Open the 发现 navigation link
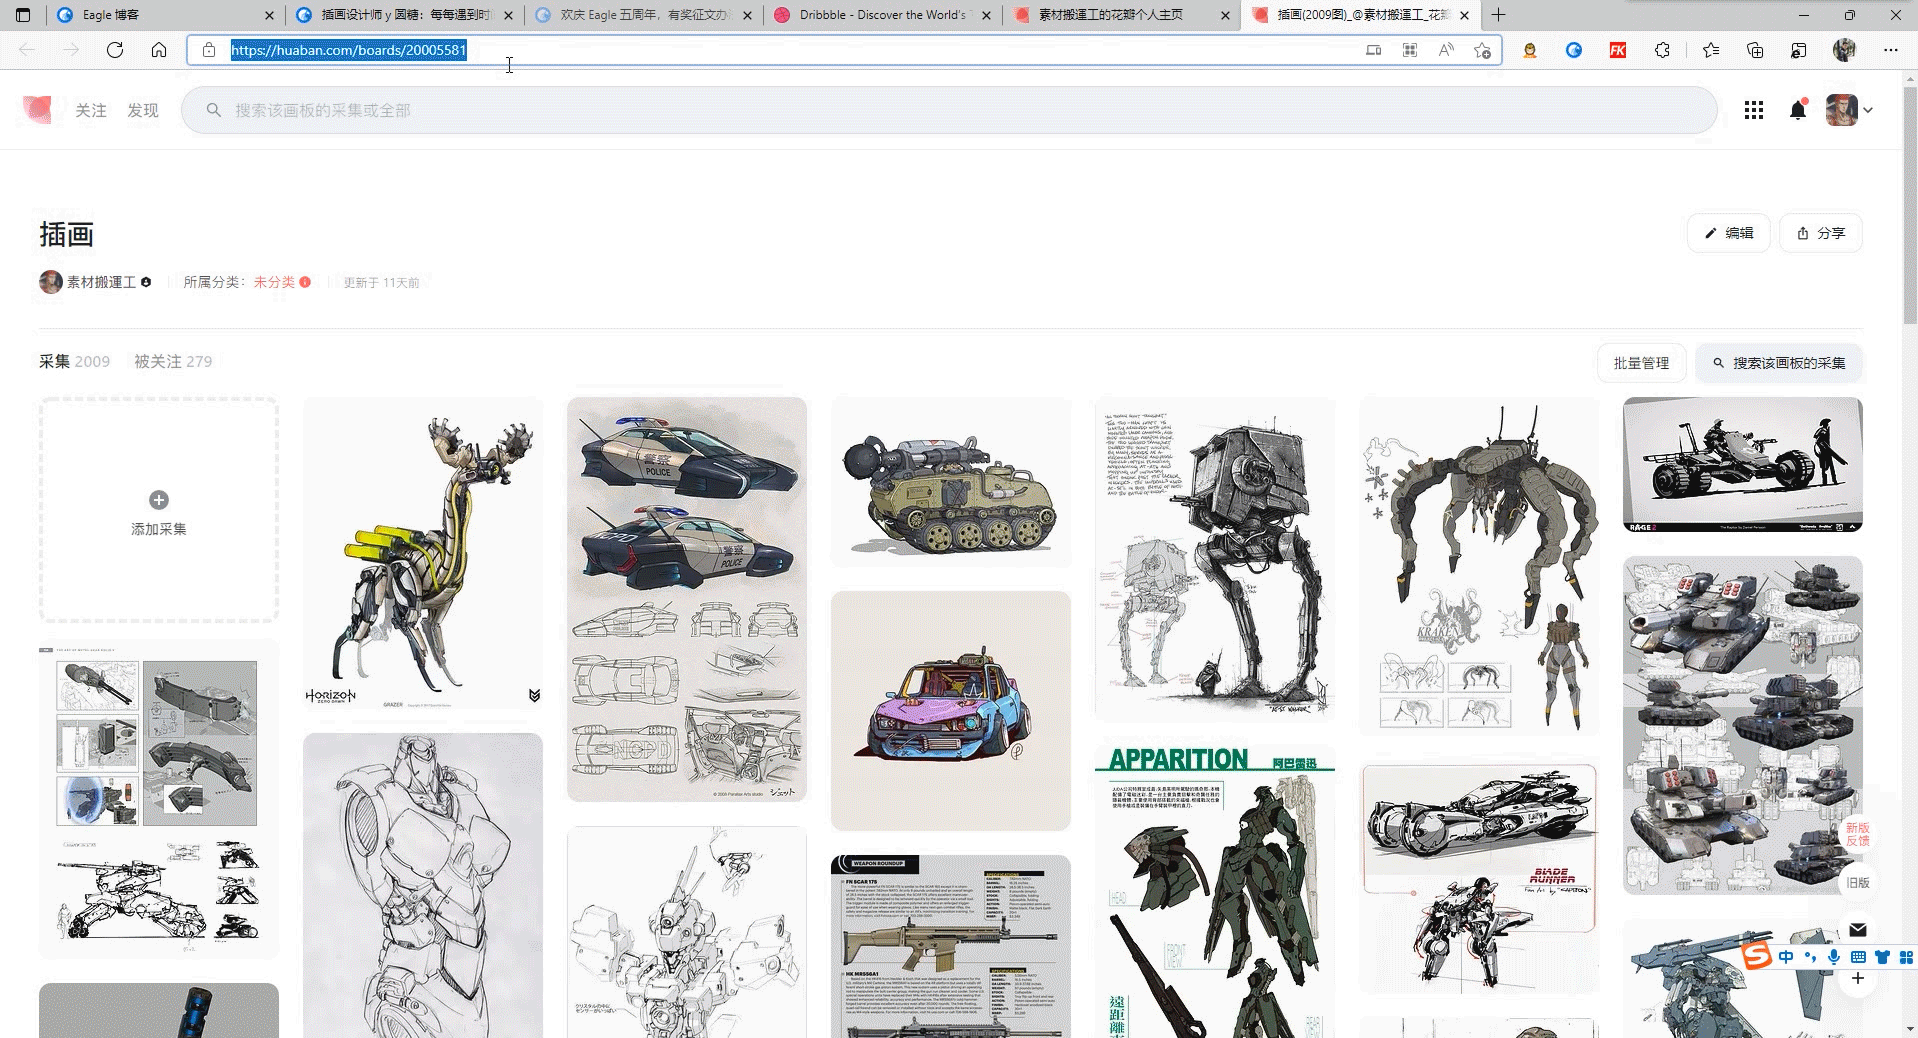This screenshot has width=1918, height=1038. (143, 110)
